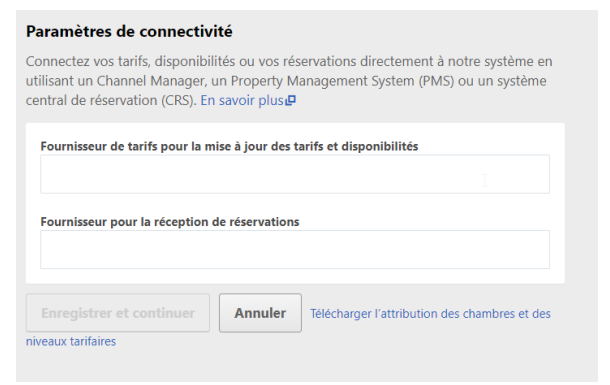The height and width of the screenshot is (385, 610).
Task: Click the "niveaux tarifaires" link text
Action: [71, 341]
